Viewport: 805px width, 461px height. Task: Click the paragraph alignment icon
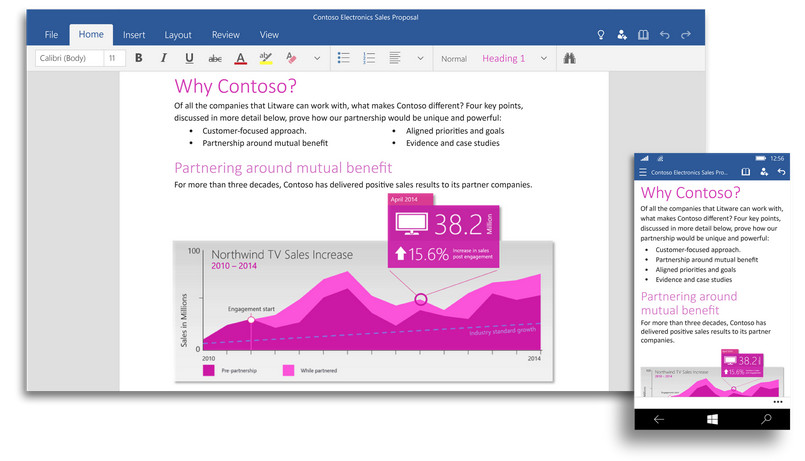coord(394,57)
